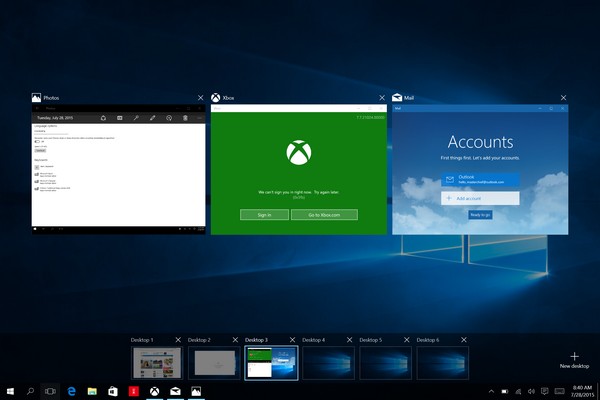The width and height of the screenshot is (600, 400).
Task: Switch to Xbox app in taskbar
Action: (155, 391)
